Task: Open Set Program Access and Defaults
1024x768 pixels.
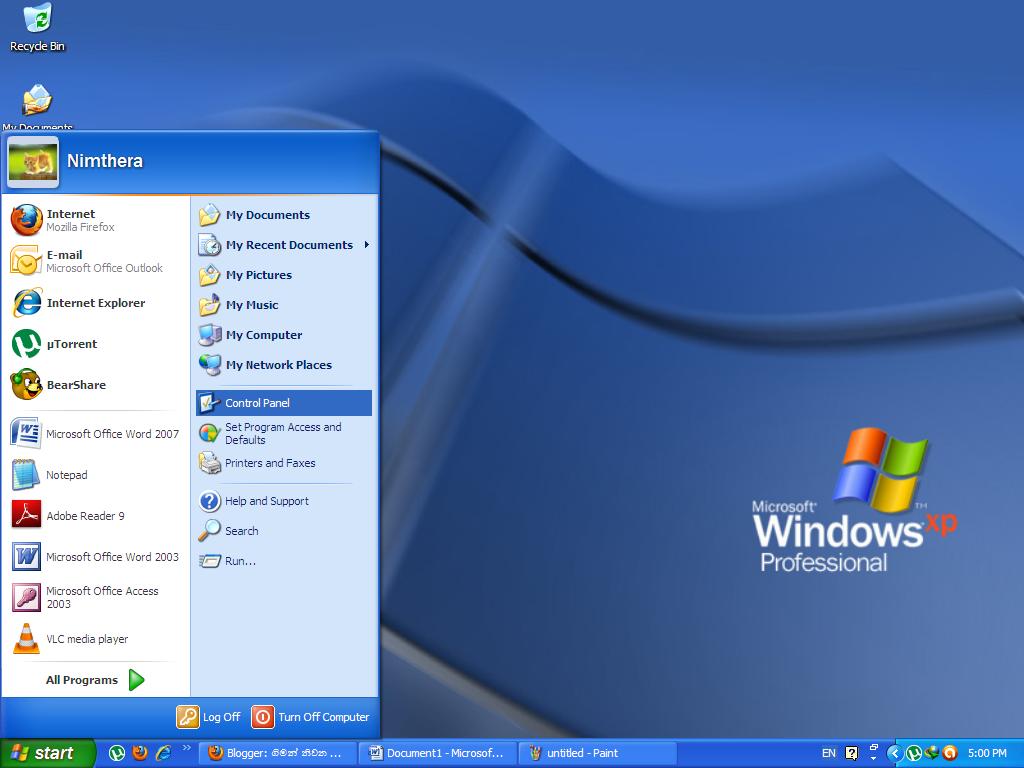Action: 284,433
